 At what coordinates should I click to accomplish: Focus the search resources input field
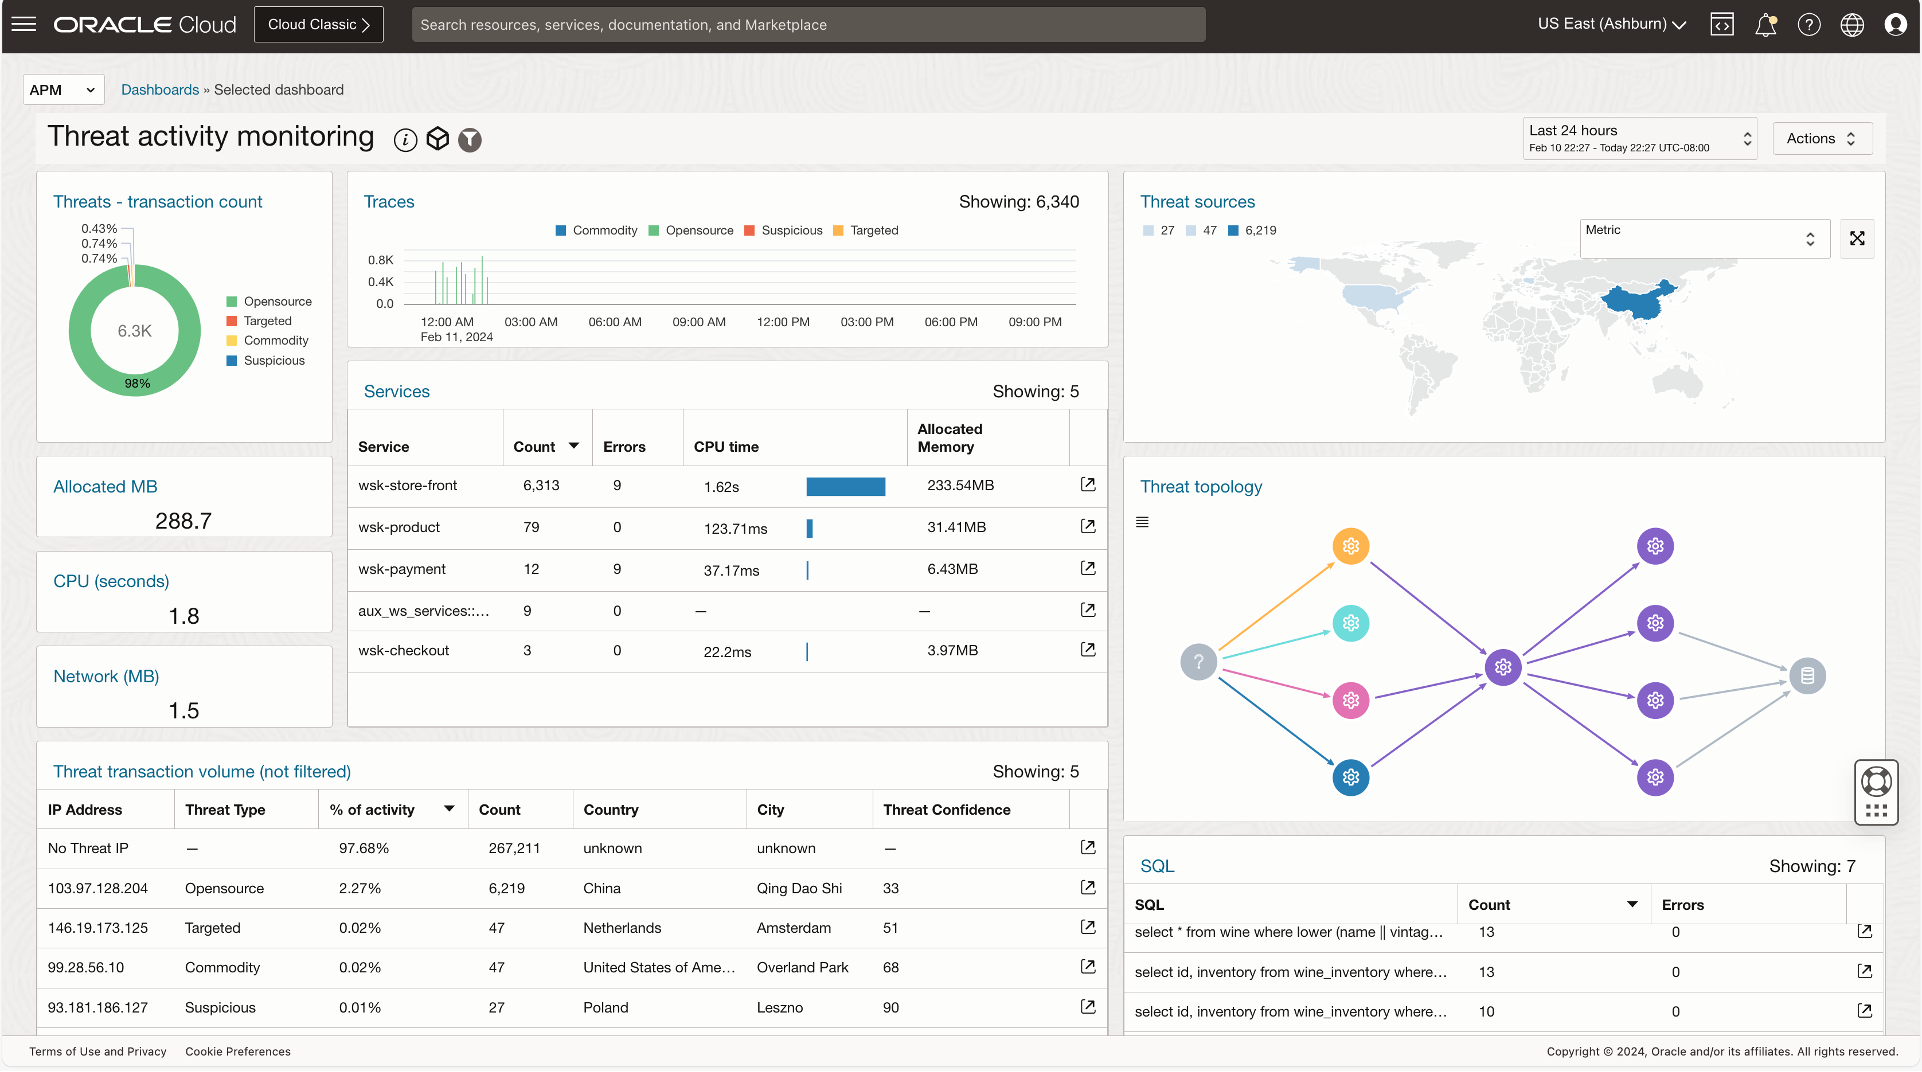point(808,25)
